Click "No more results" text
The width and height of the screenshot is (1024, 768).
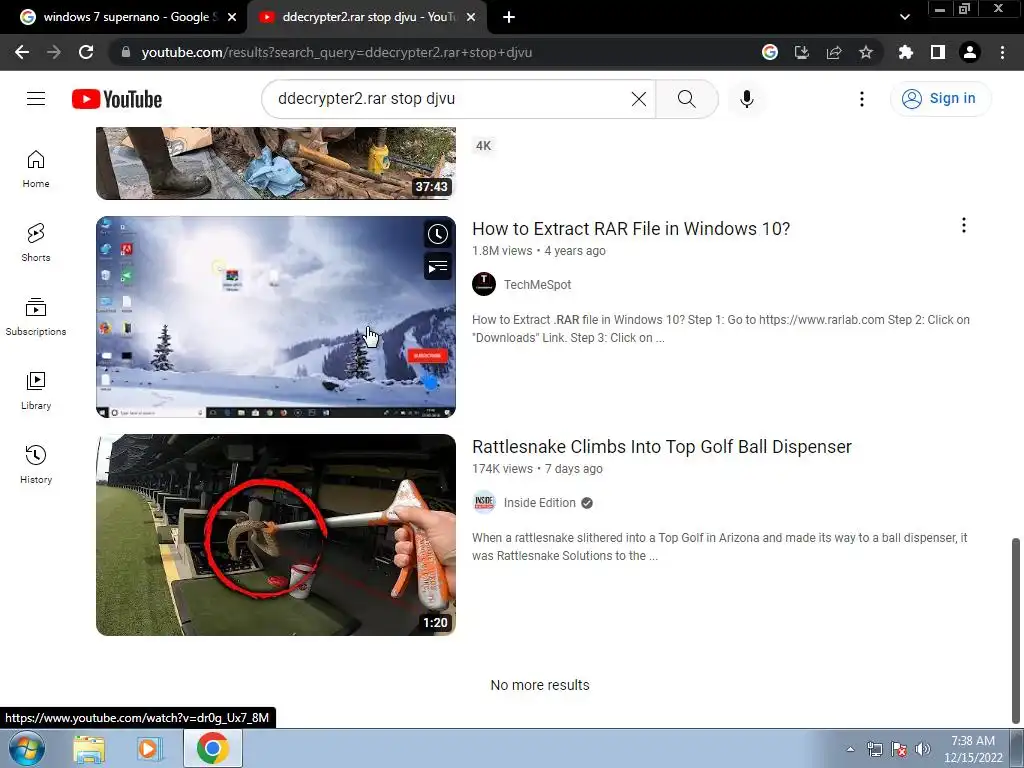pyautogui.click(x=540, y=685)
